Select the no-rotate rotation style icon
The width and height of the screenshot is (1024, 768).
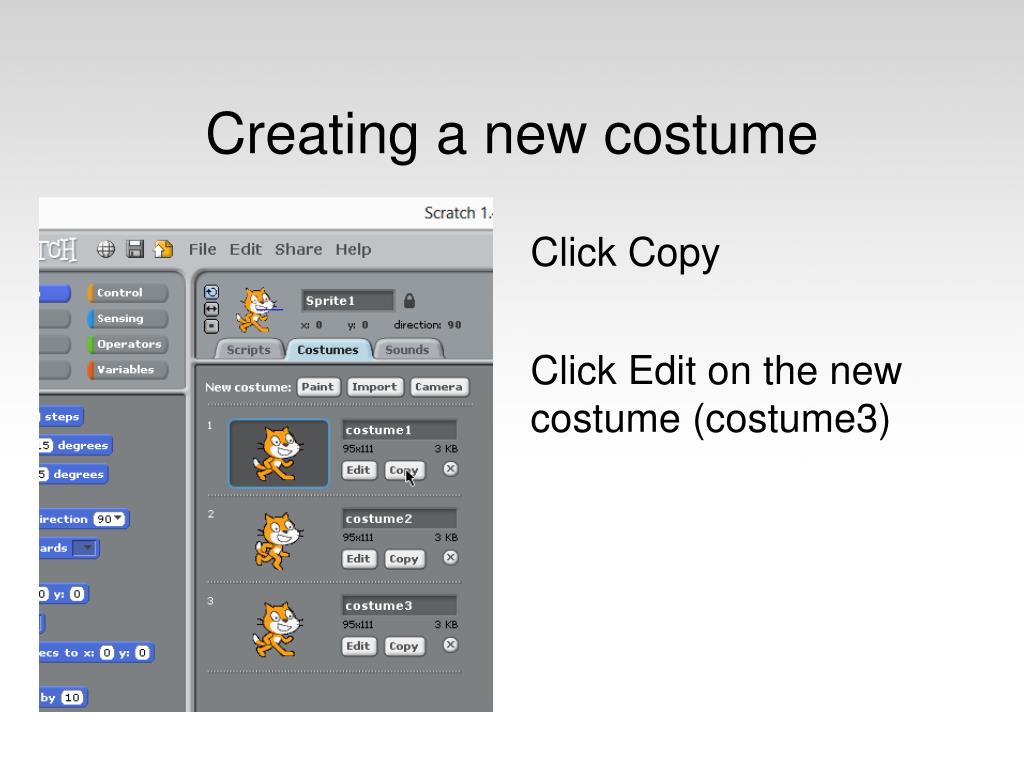pyautogui.click(x=212, y=326)
